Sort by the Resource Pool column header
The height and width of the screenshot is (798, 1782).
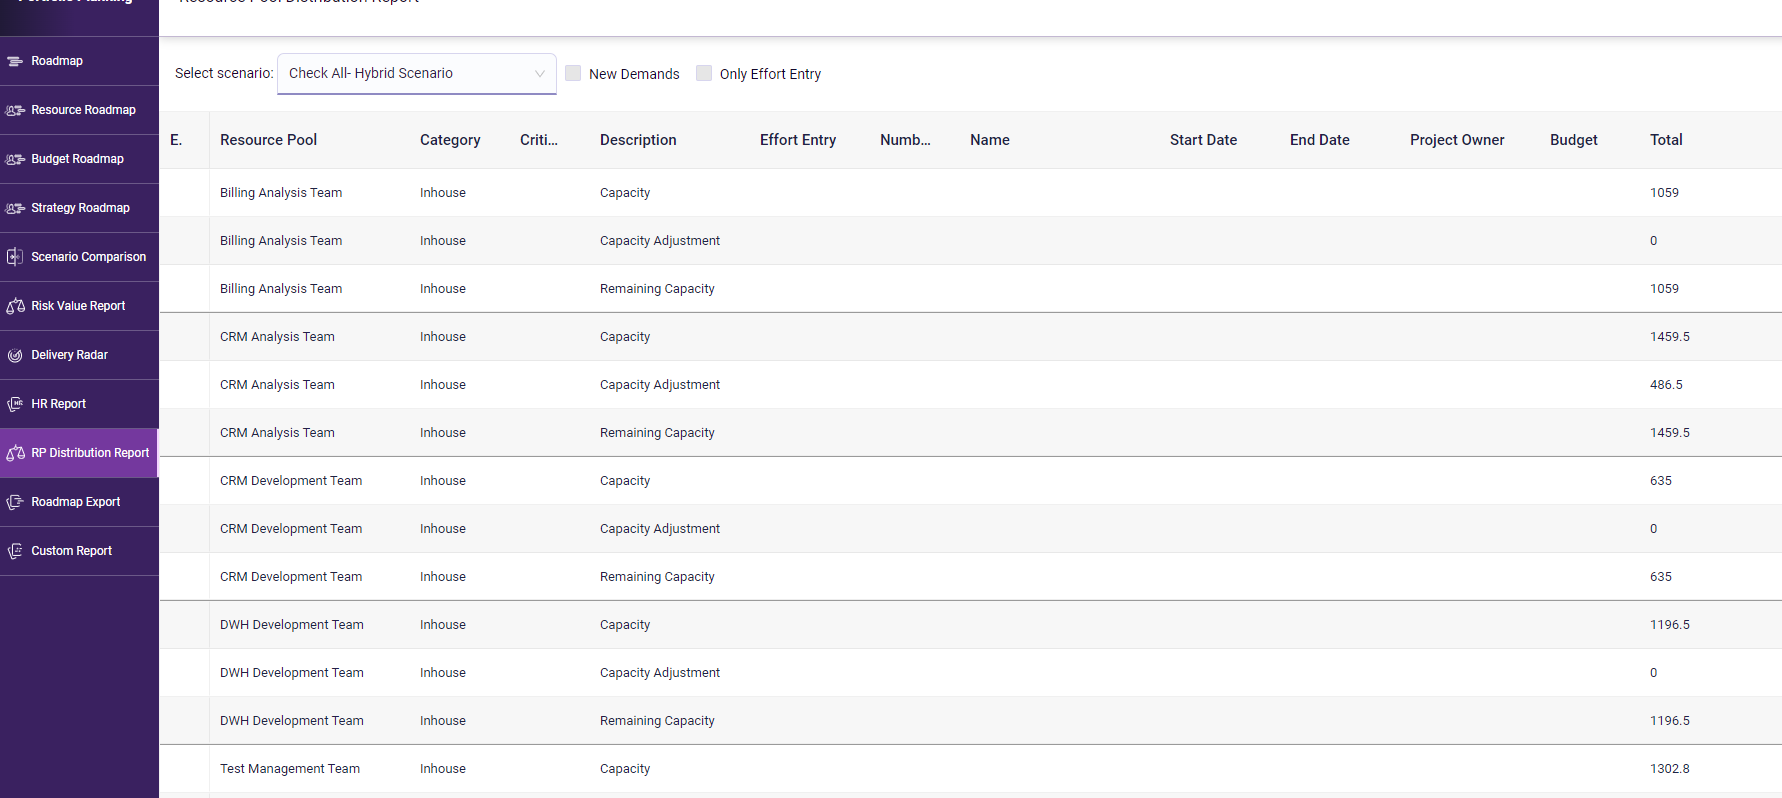click(x=268, y=140)
